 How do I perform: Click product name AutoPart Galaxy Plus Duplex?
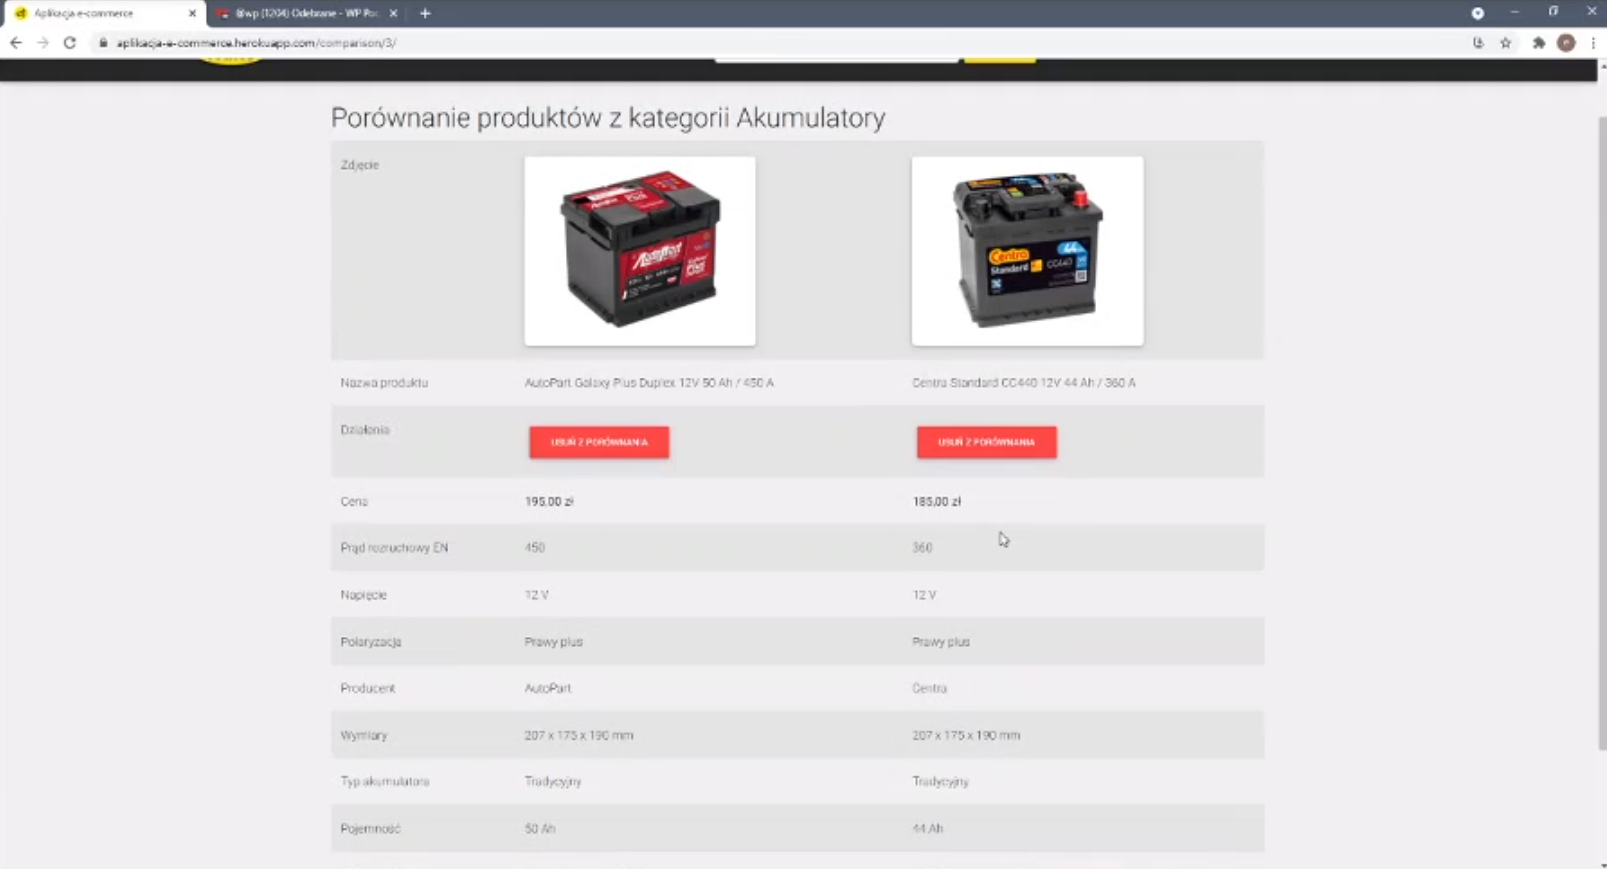649,383
